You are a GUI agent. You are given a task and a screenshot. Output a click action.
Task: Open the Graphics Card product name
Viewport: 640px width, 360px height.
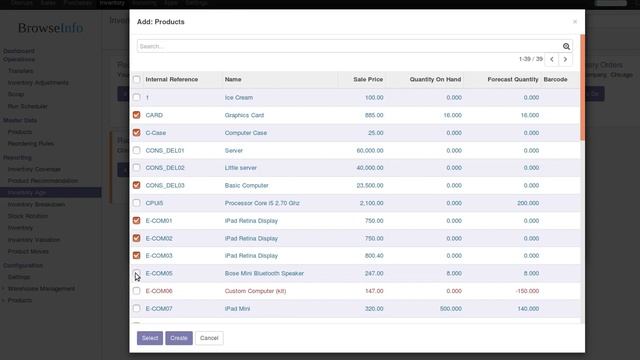[x=244, y=115]
